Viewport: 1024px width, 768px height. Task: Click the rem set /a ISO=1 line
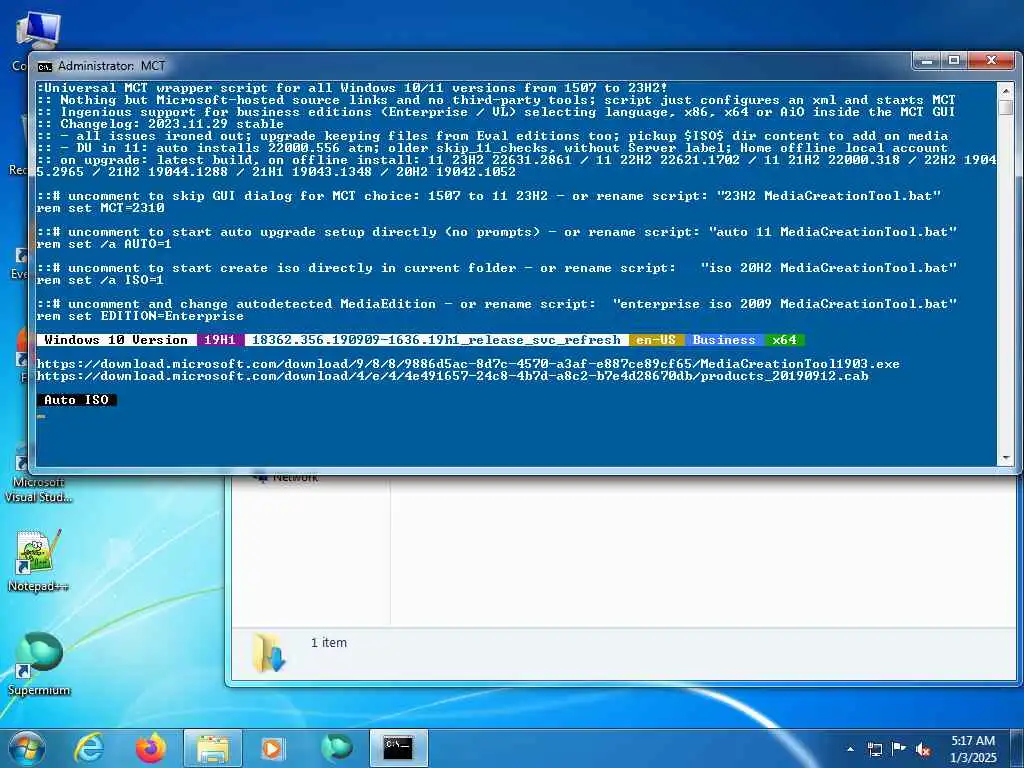101,280
